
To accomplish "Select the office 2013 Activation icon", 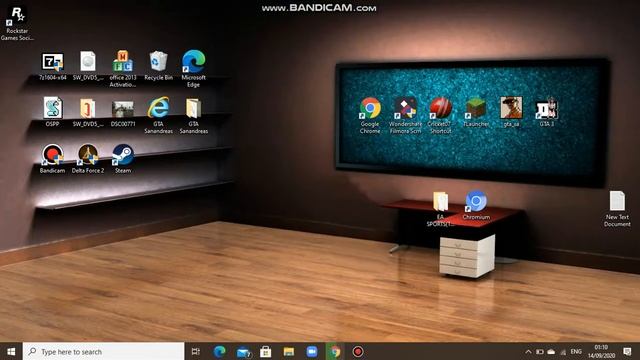I will [123, 69].
